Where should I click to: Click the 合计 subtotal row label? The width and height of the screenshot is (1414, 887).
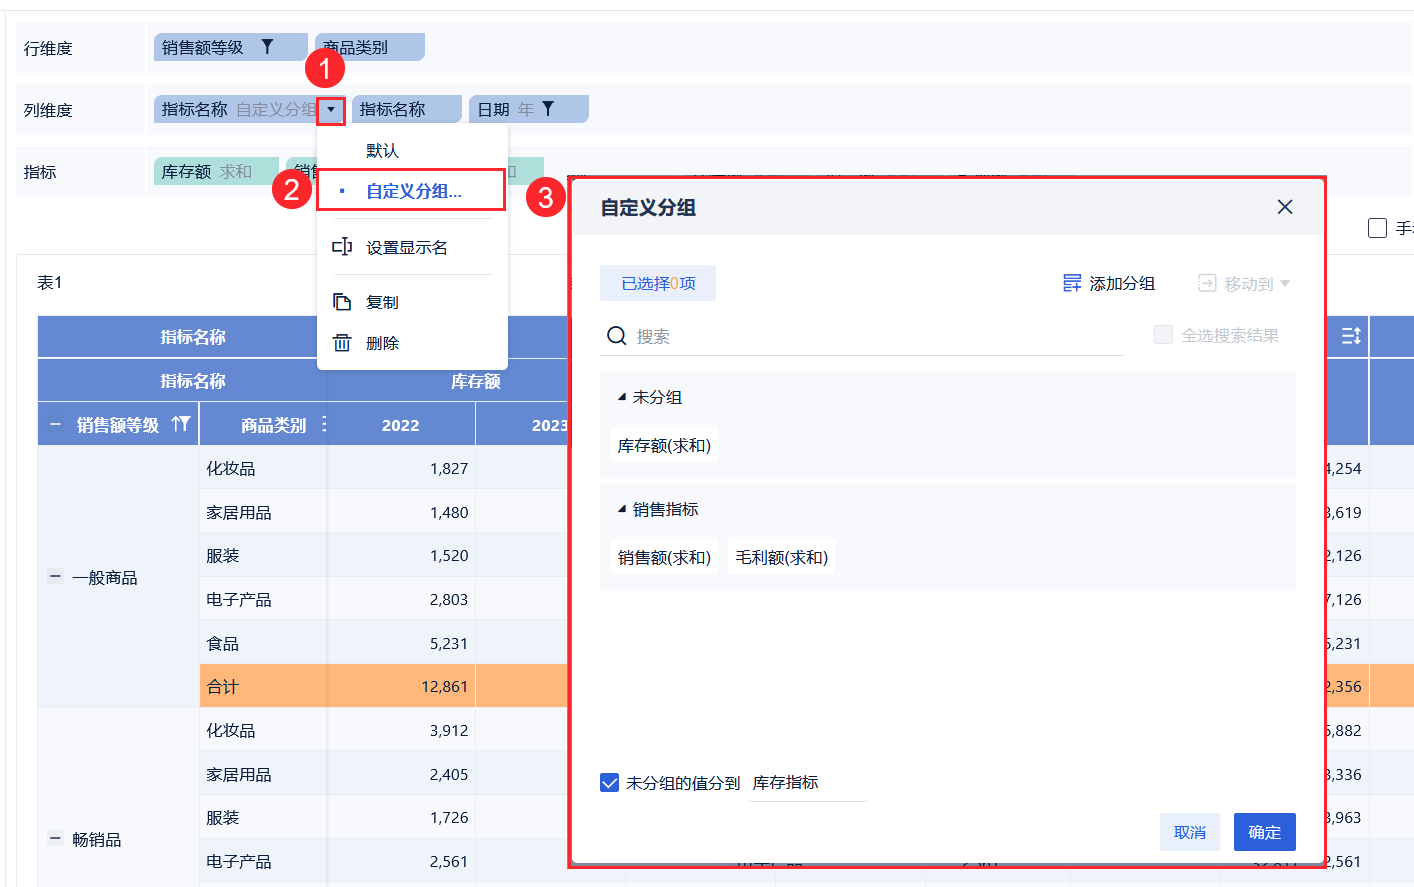[223, 686]
